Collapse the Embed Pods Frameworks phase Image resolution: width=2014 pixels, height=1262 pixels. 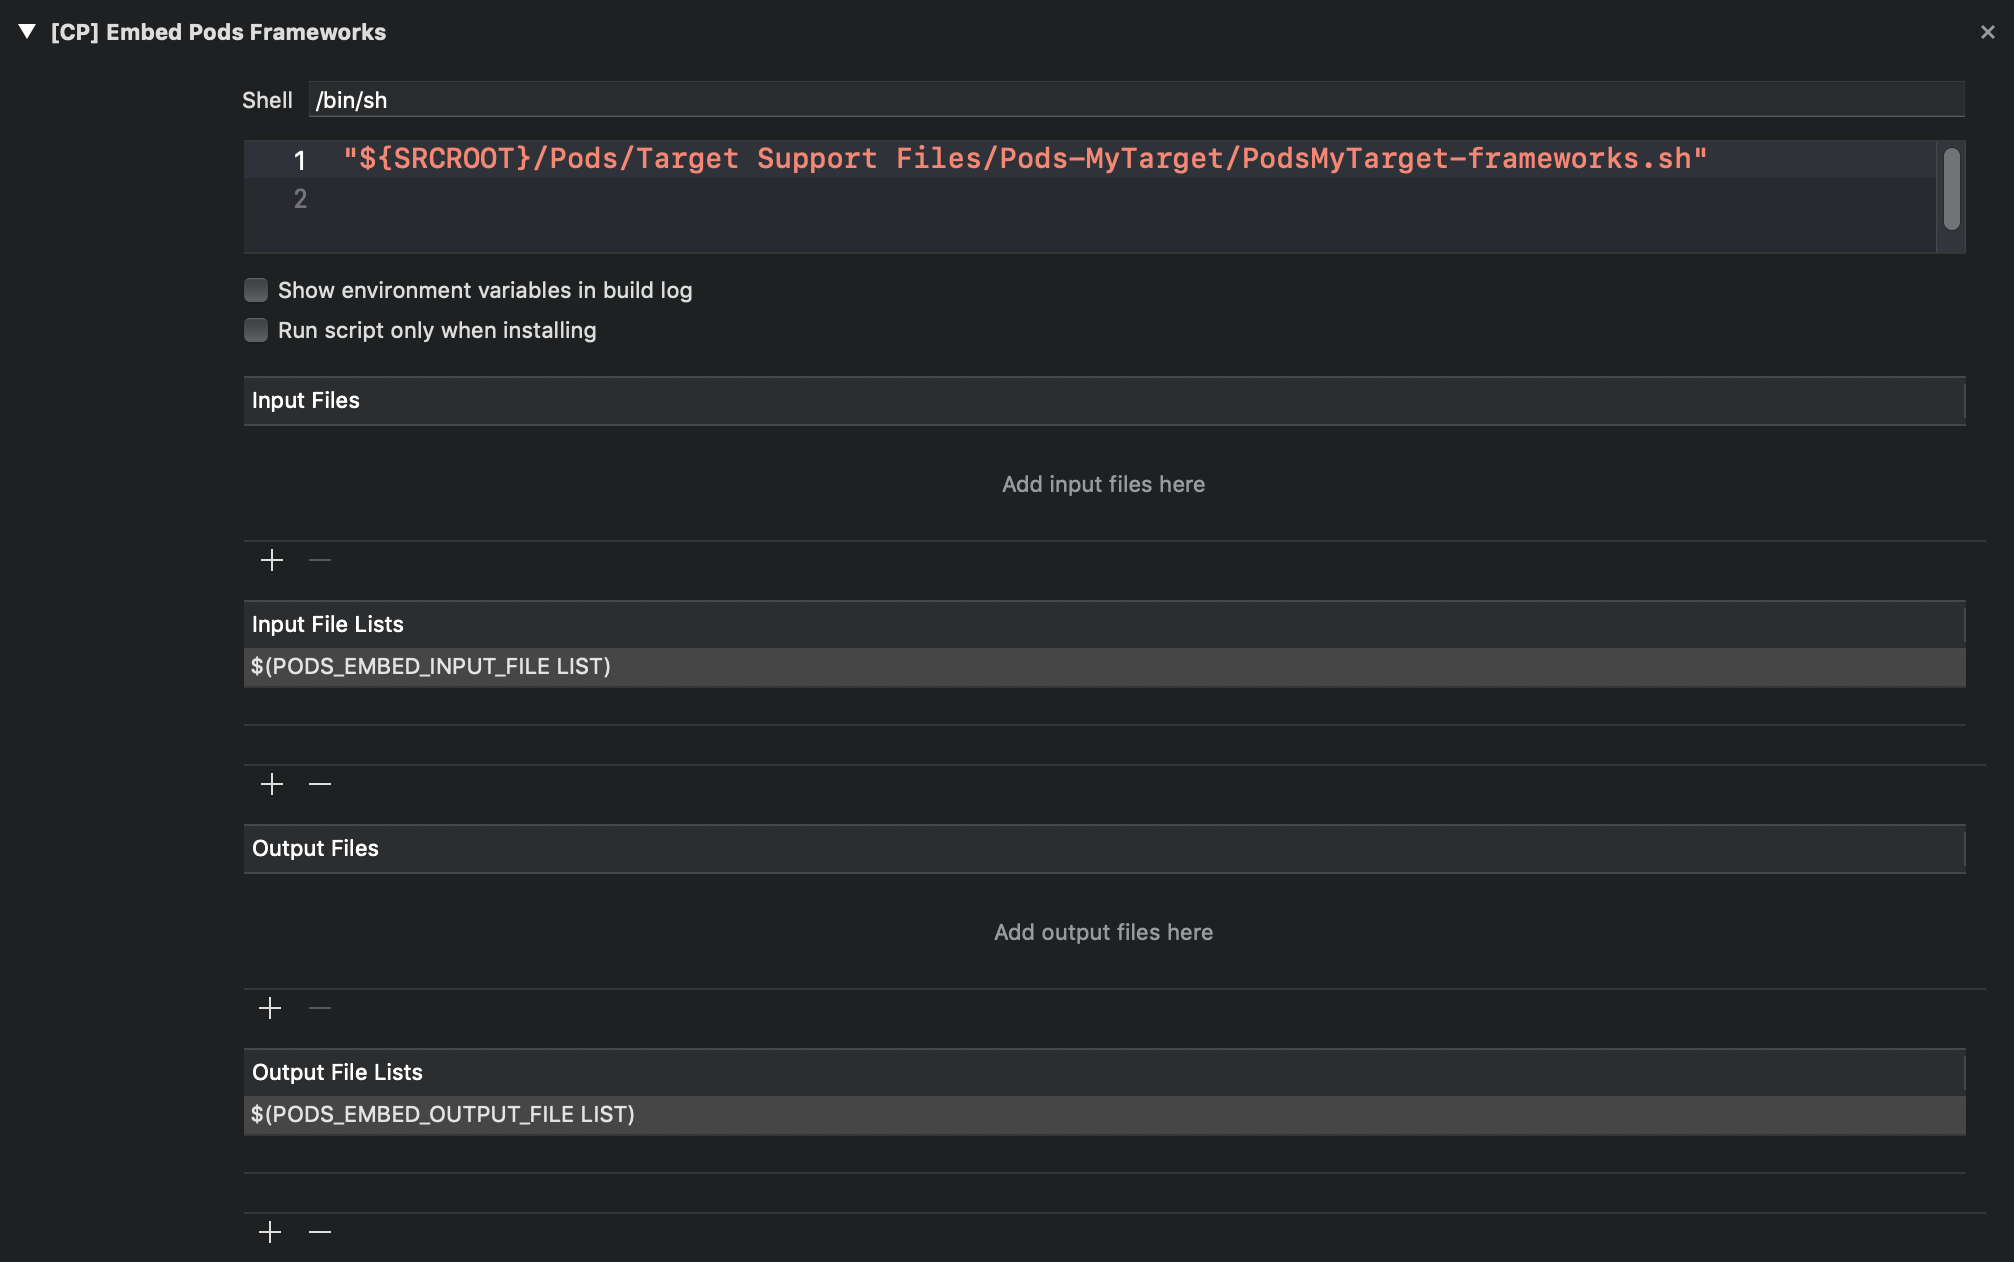pyautogui.click(x=27, y=32)
